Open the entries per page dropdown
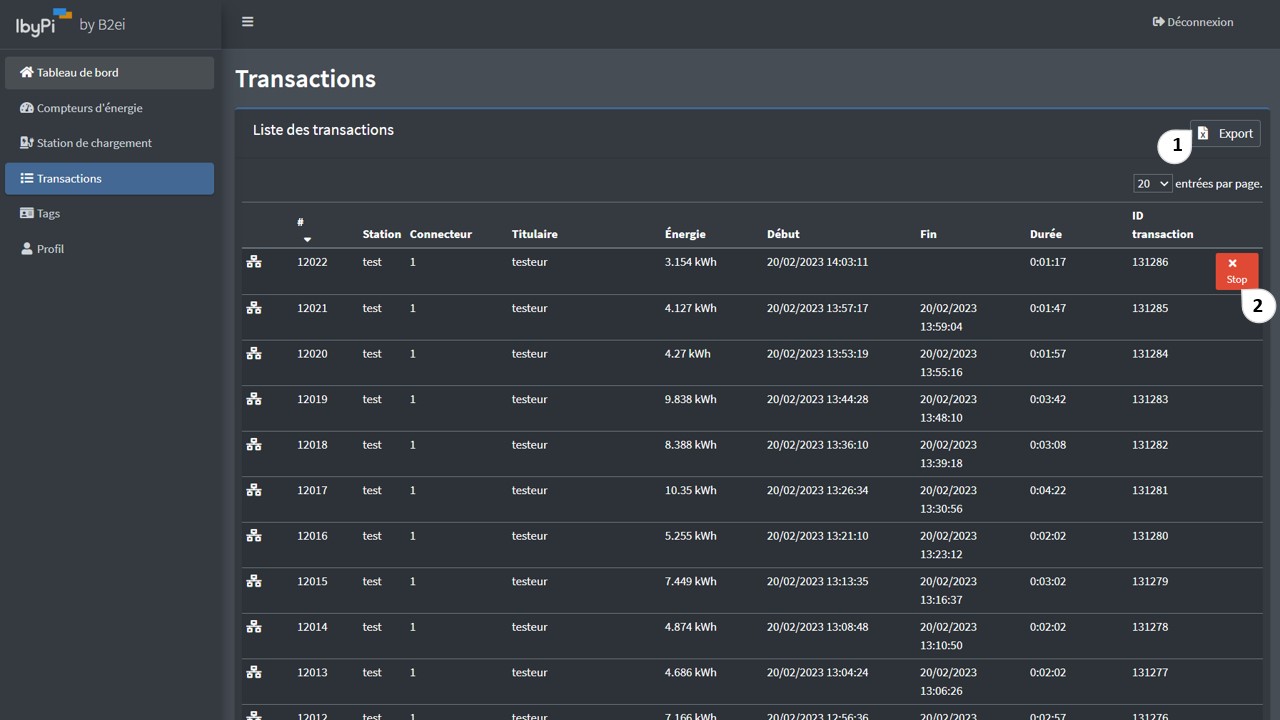The height and width of the screenshot is (720, 1280). (x=1152, y=184)
